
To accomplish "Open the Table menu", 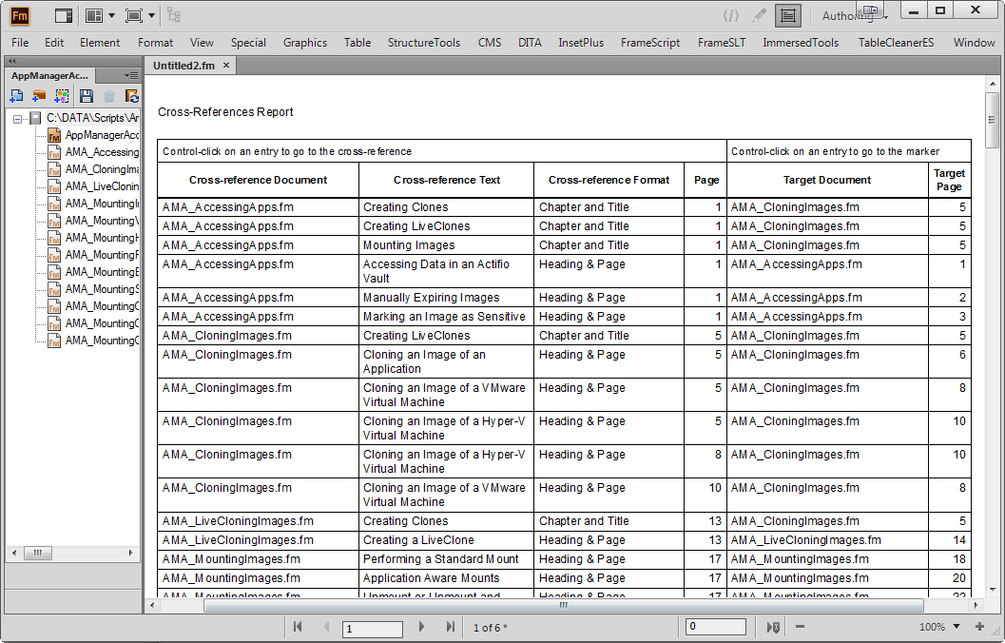I will pyautogui.click(x=357, y=43).
